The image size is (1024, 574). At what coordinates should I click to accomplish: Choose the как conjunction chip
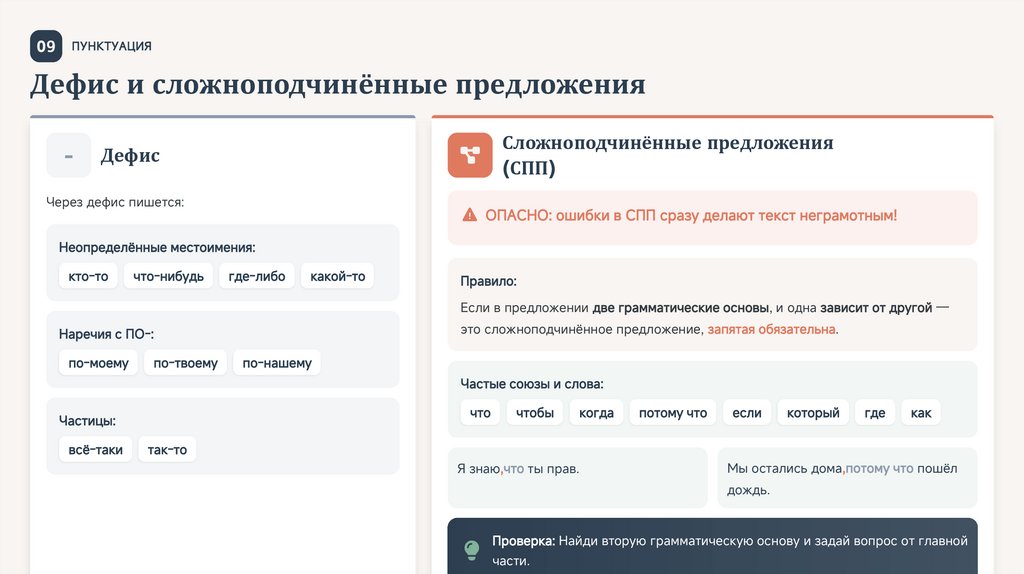921,413
